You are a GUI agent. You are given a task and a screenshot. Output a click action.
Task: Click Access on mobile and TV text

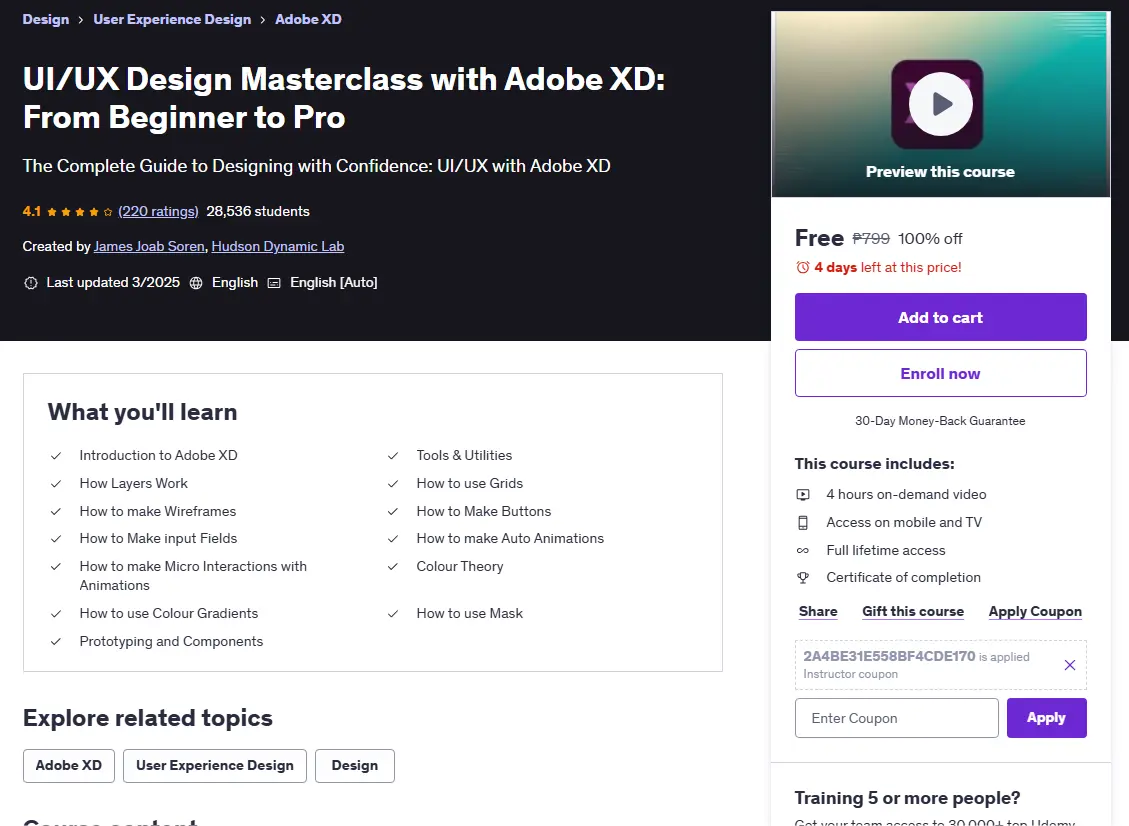[904, 523]
